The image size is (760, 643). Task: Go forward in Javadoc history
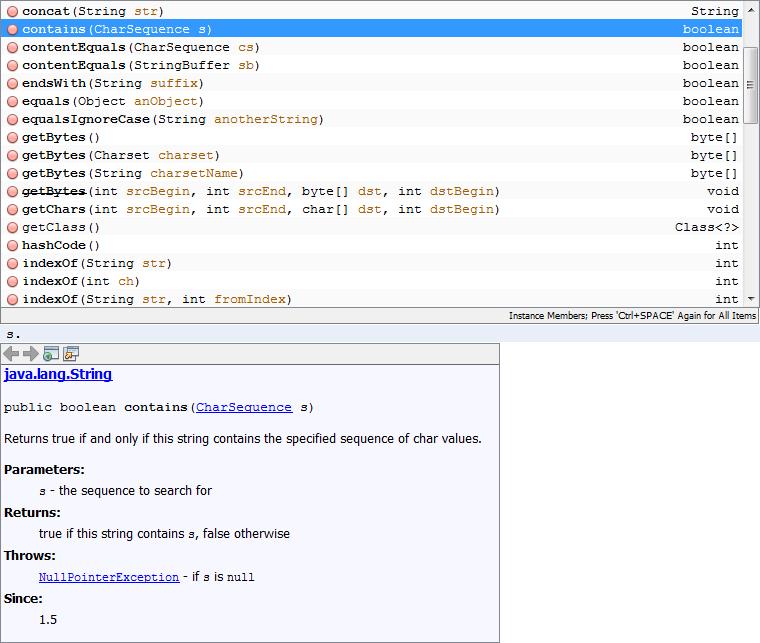click(31, 354)
